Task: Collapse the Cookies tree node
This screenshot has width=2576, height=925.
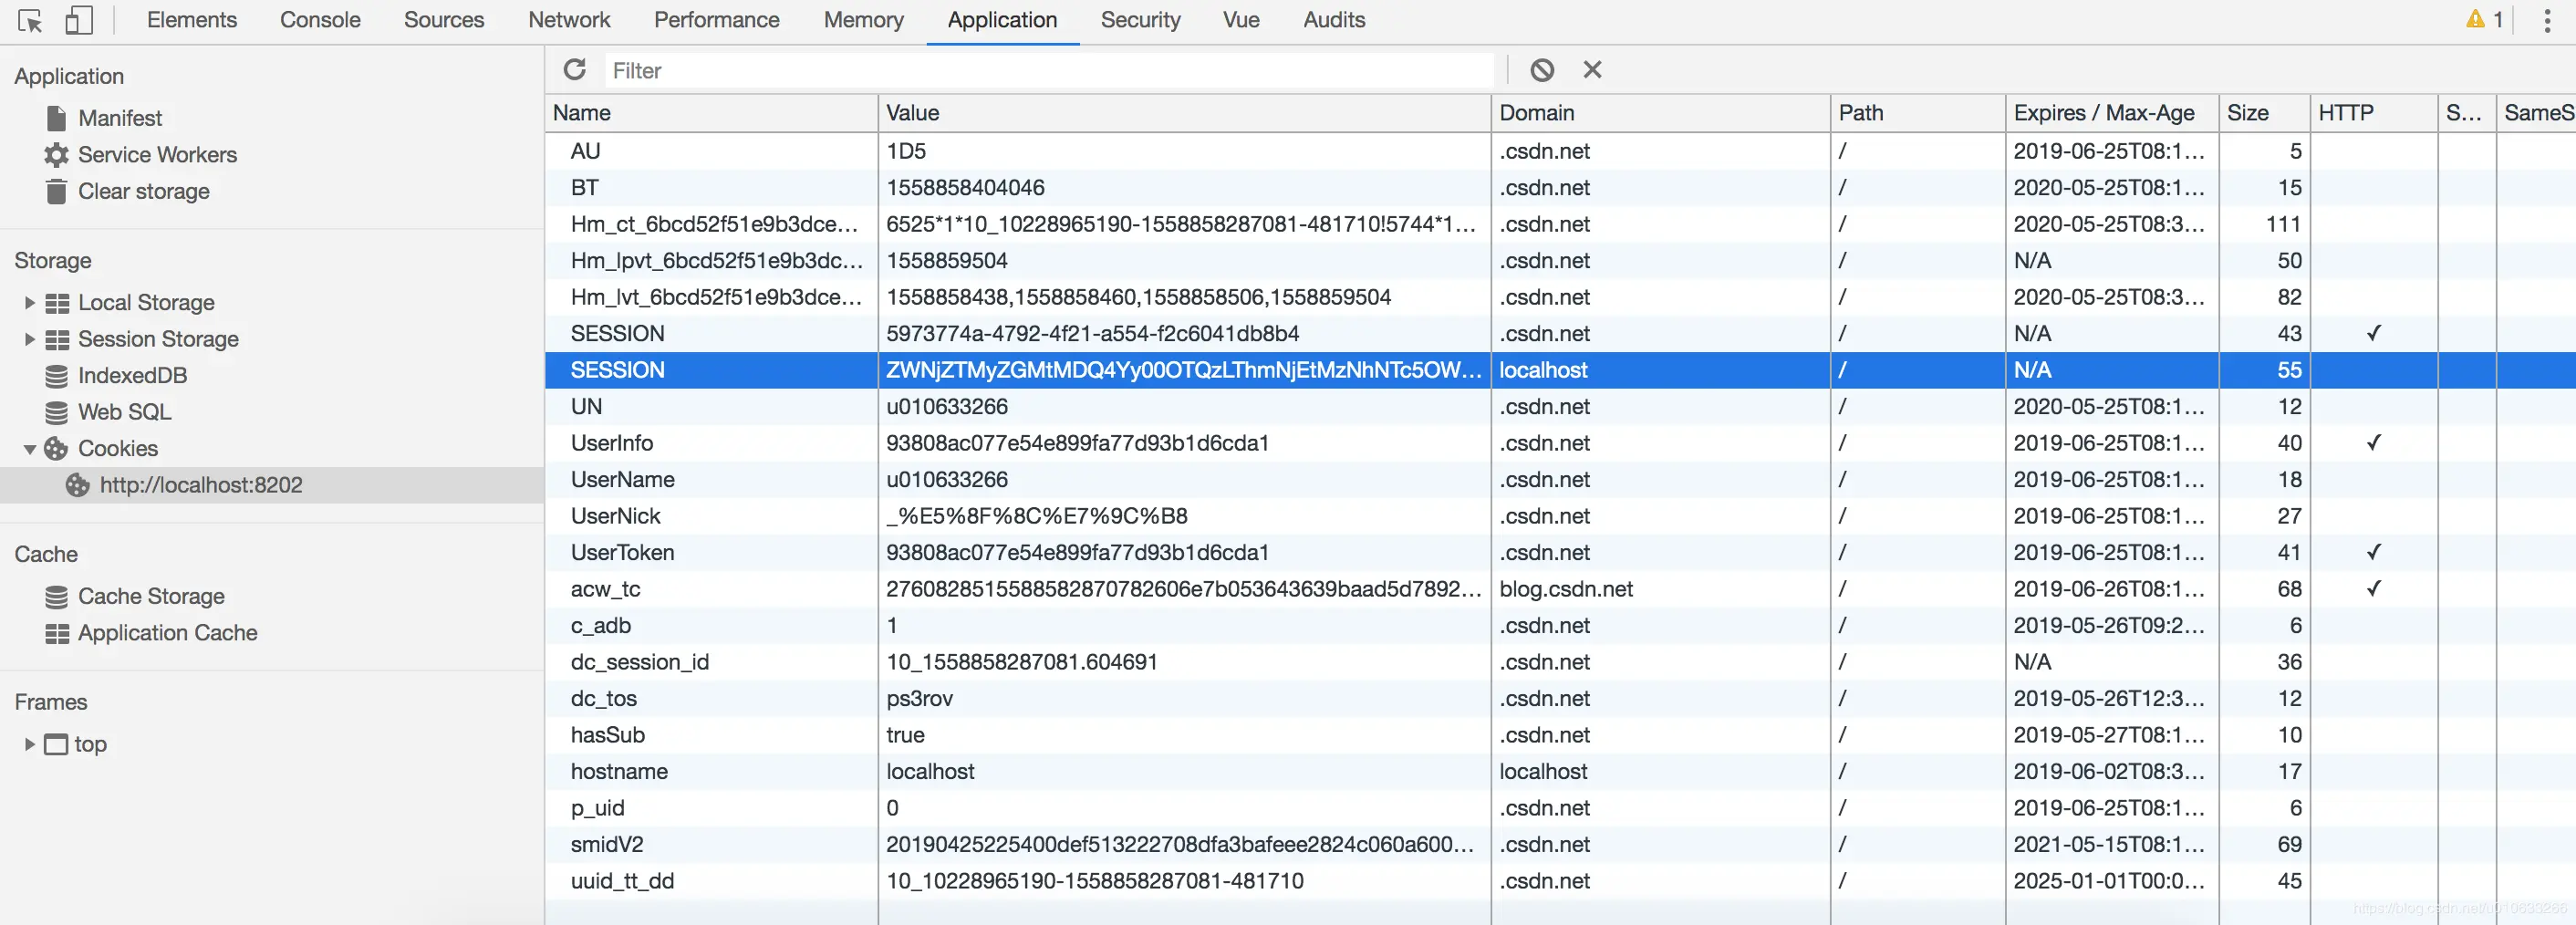Action: pyautogui.click(x=29, y=449)
